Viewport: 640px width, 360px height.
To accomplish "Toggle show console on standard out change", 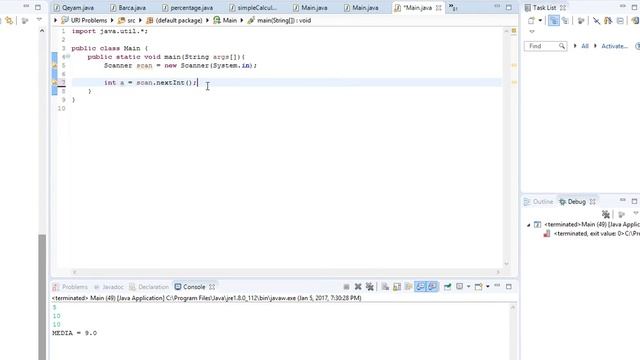I will click(x=420, y=287).
